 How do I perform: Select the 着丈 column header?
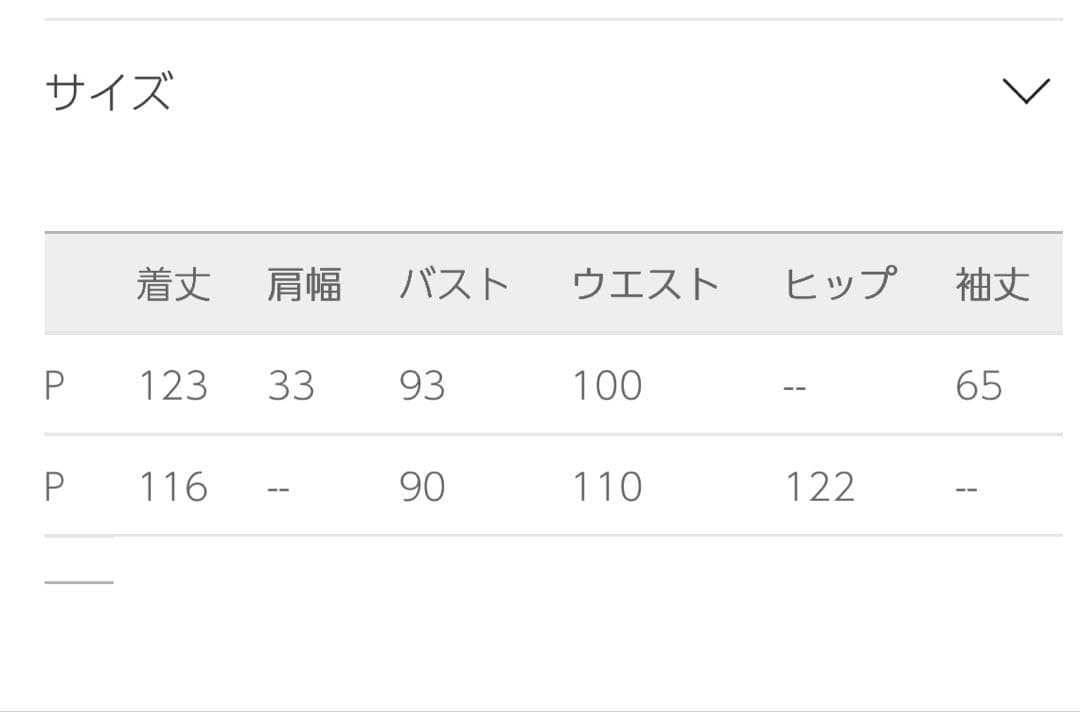click(x=174, y=285)
